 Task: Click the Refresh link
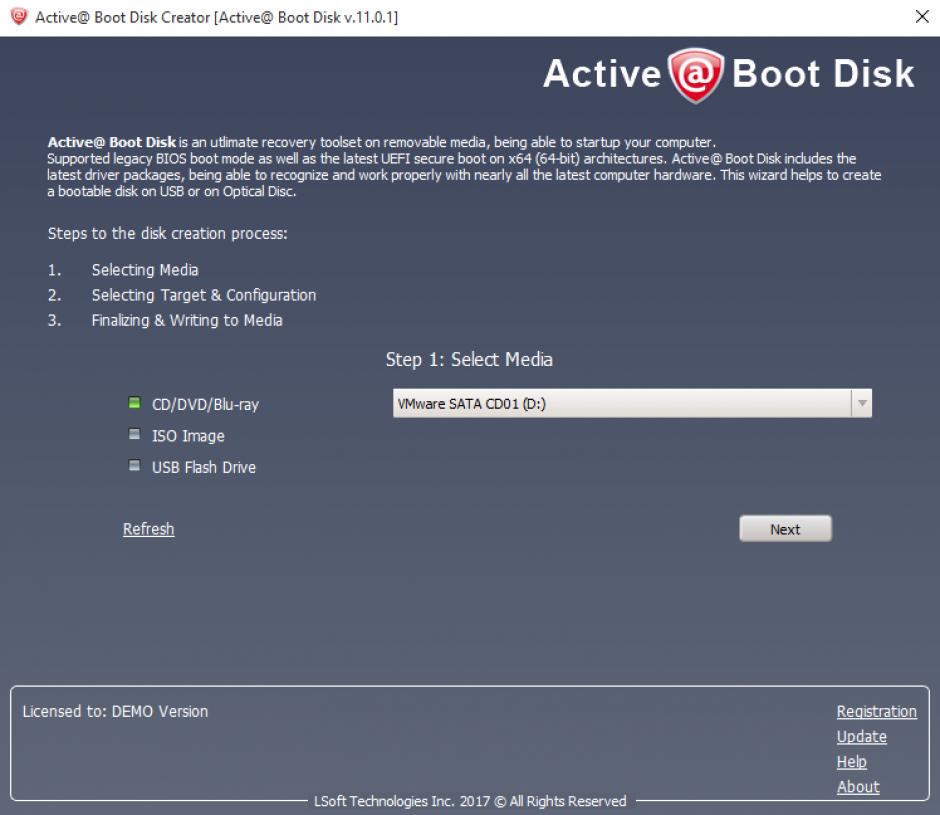[x=149, y=529]
